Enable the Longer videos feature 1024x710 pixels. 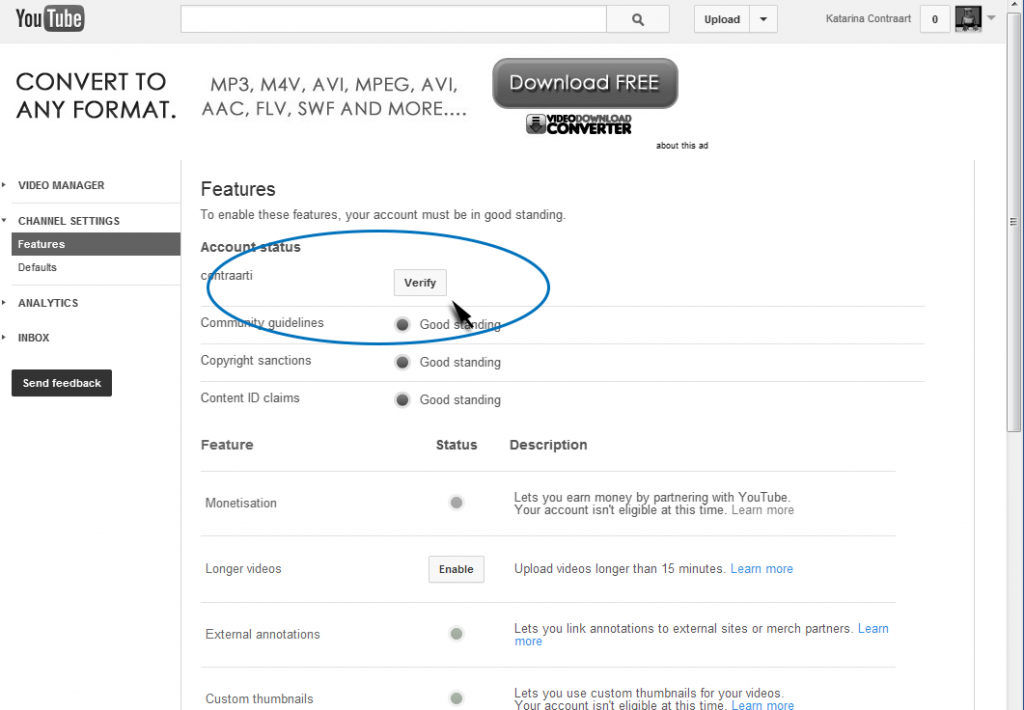point(456,570)
